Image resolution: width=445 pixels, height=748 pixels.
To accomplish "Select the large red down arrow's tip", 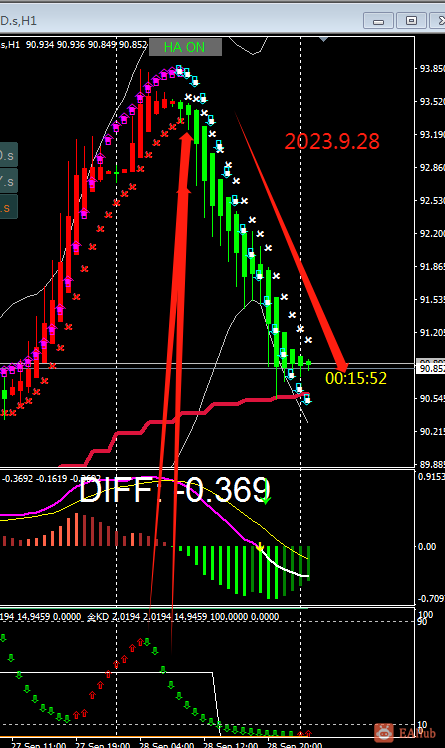I will pyautogui.click(x=342, y=366).
